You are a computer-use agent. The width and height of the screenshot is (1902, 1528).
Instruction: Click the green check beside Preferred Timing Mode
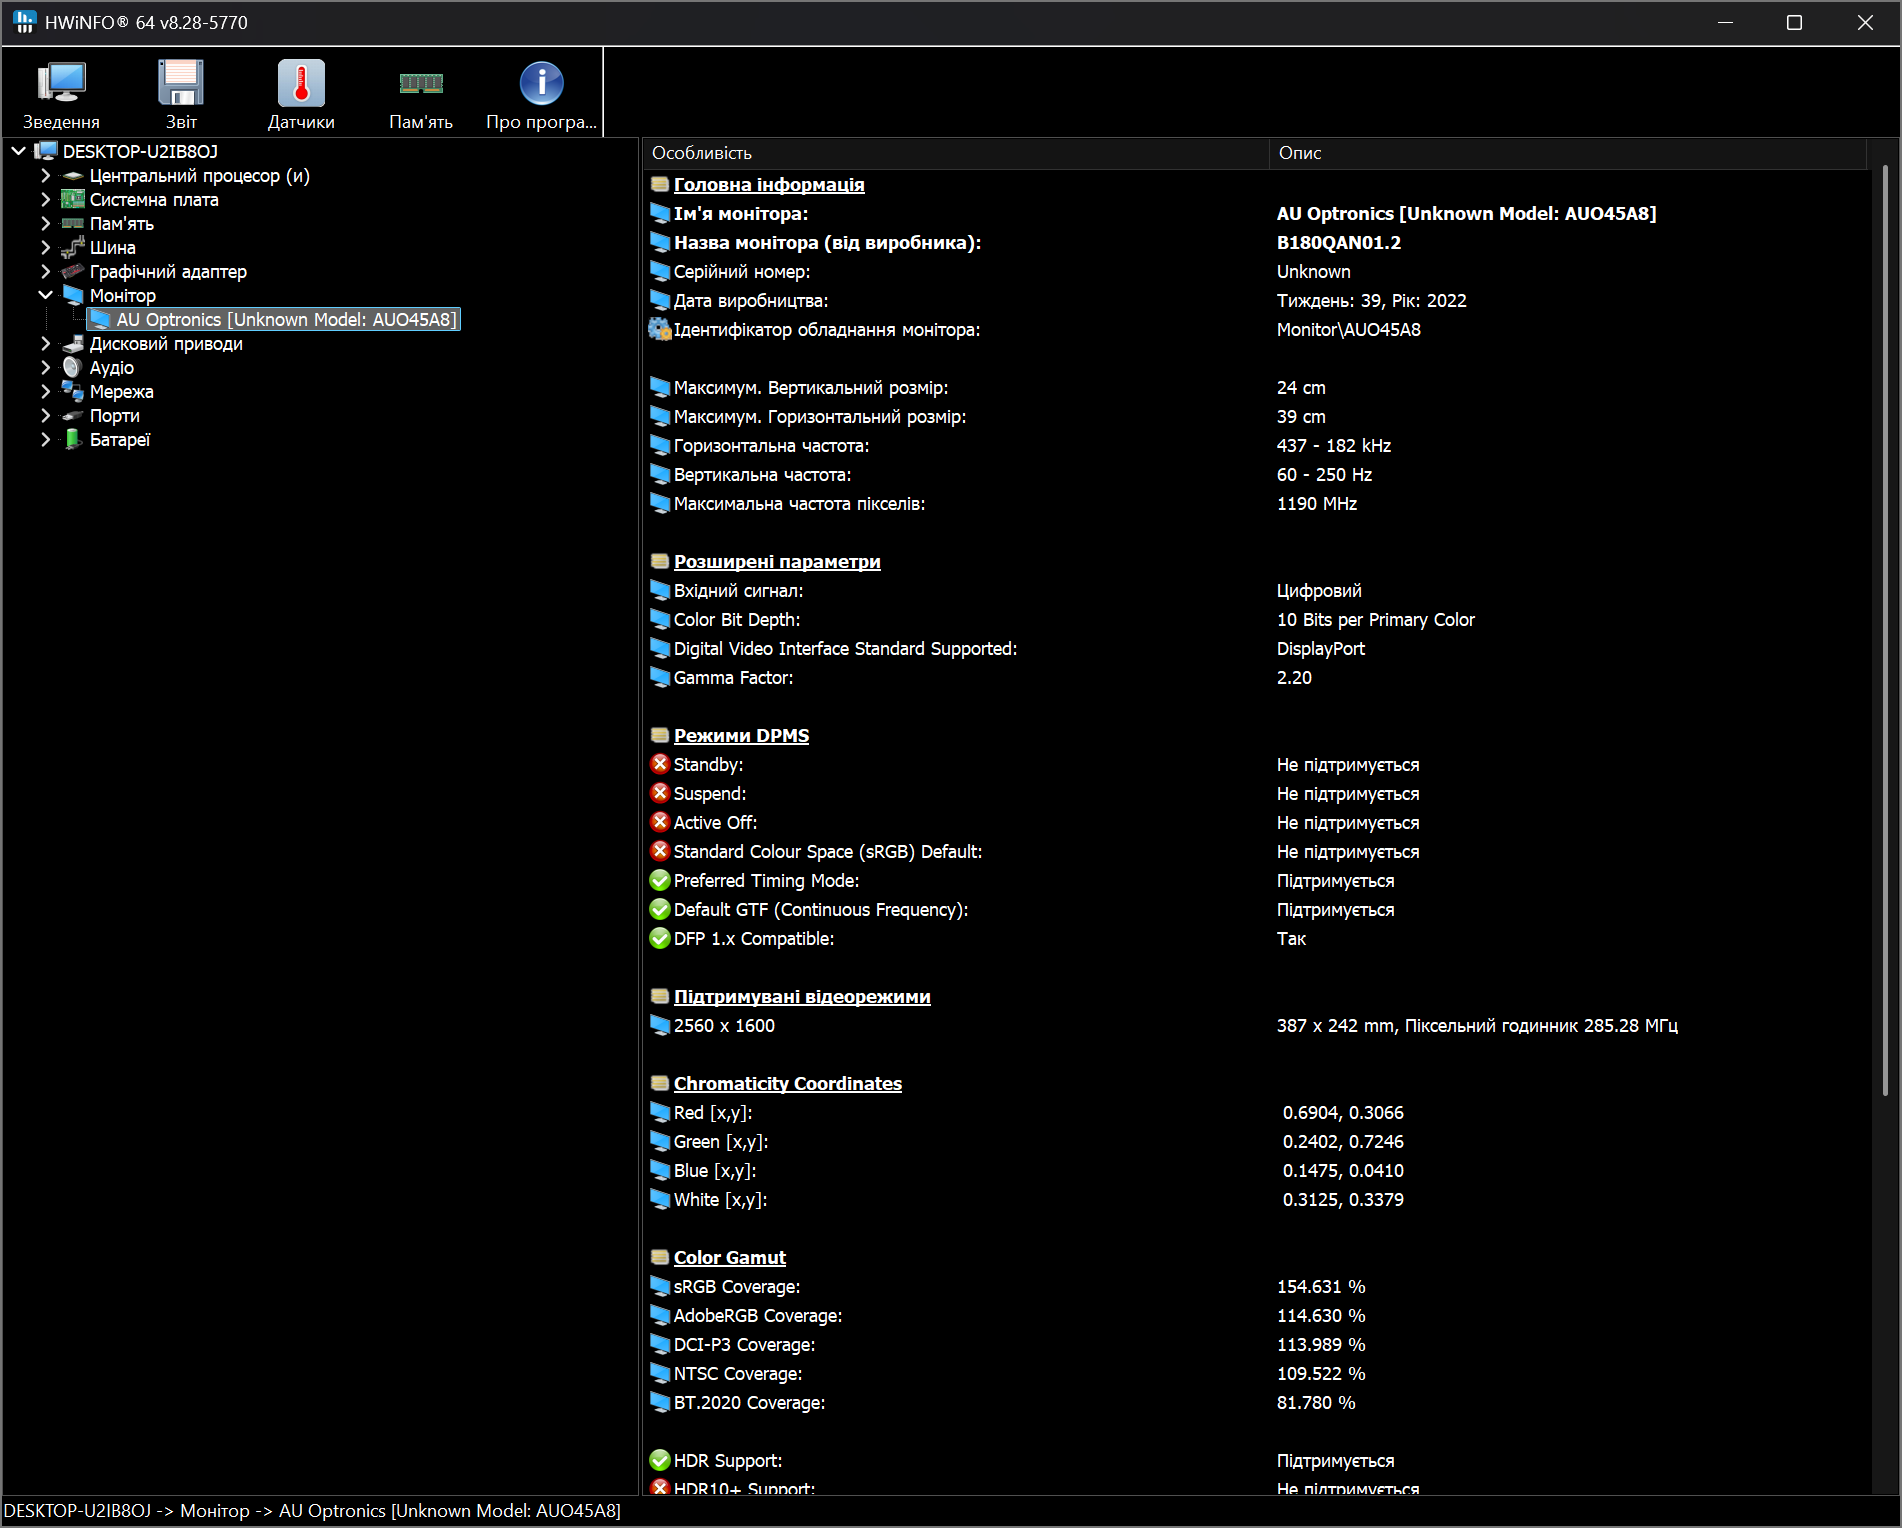pos(660,881)
